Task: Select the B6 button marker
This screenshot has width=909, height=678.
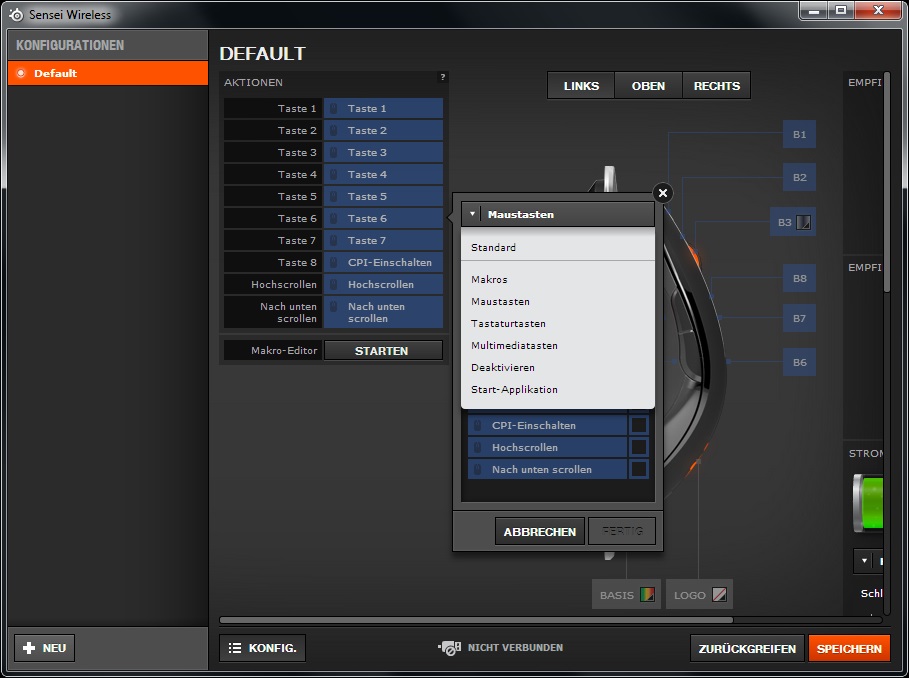Action: [799, 363]
